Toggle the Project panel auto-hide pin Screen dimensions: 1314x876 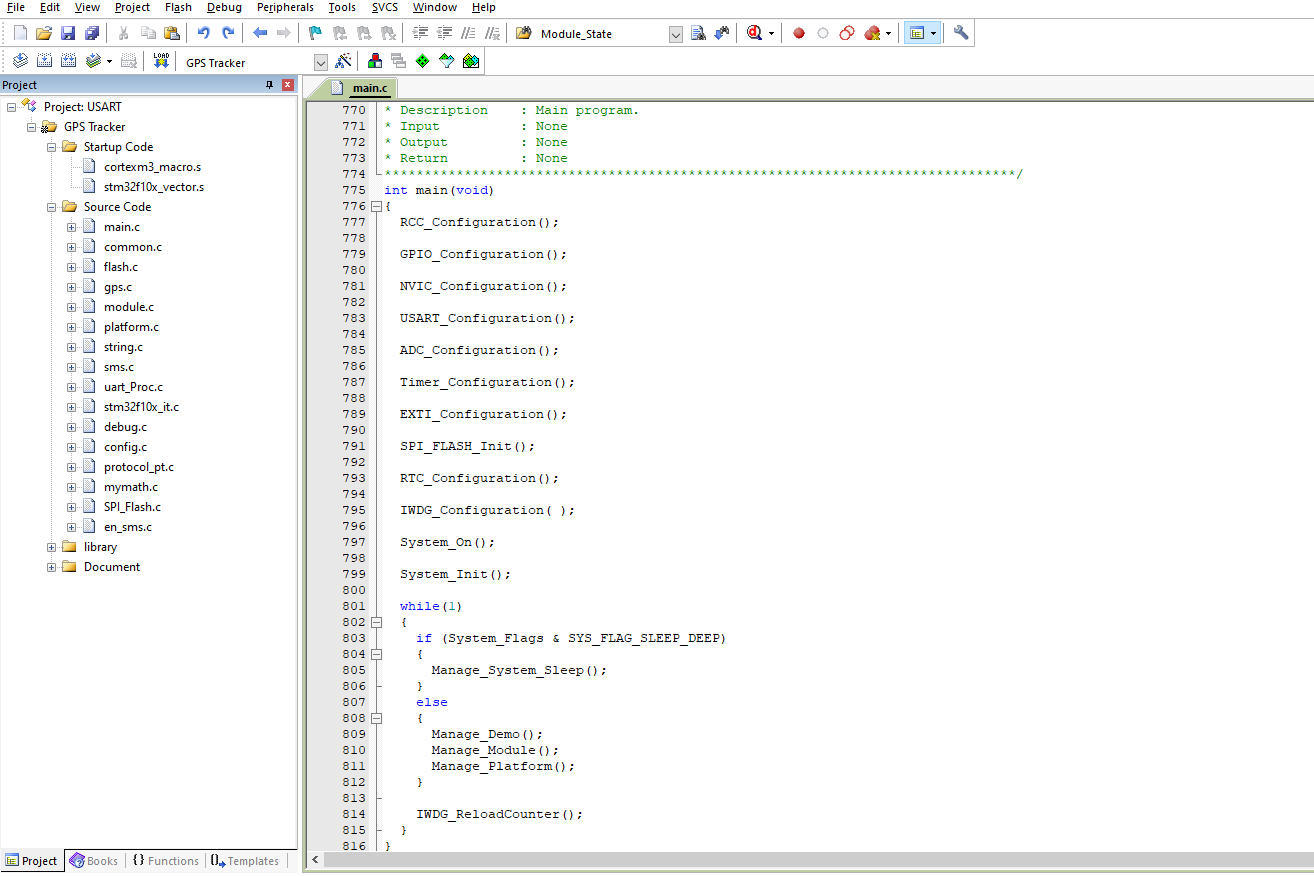coord(269,85)
